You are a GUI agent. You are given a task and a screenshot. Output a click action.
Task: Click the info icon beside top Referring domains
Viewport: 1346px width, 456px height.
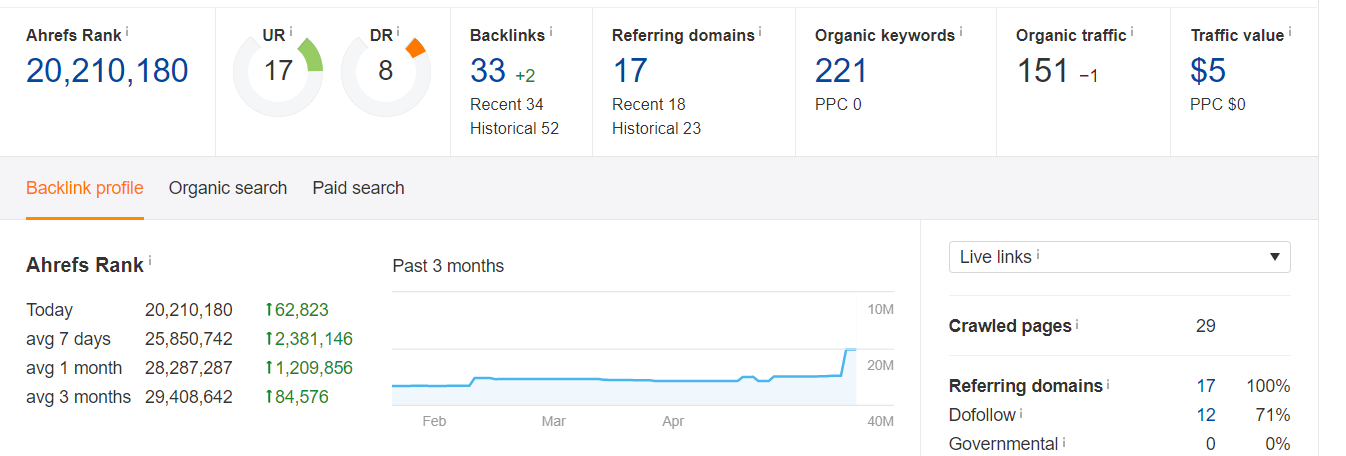coord(760,31)
